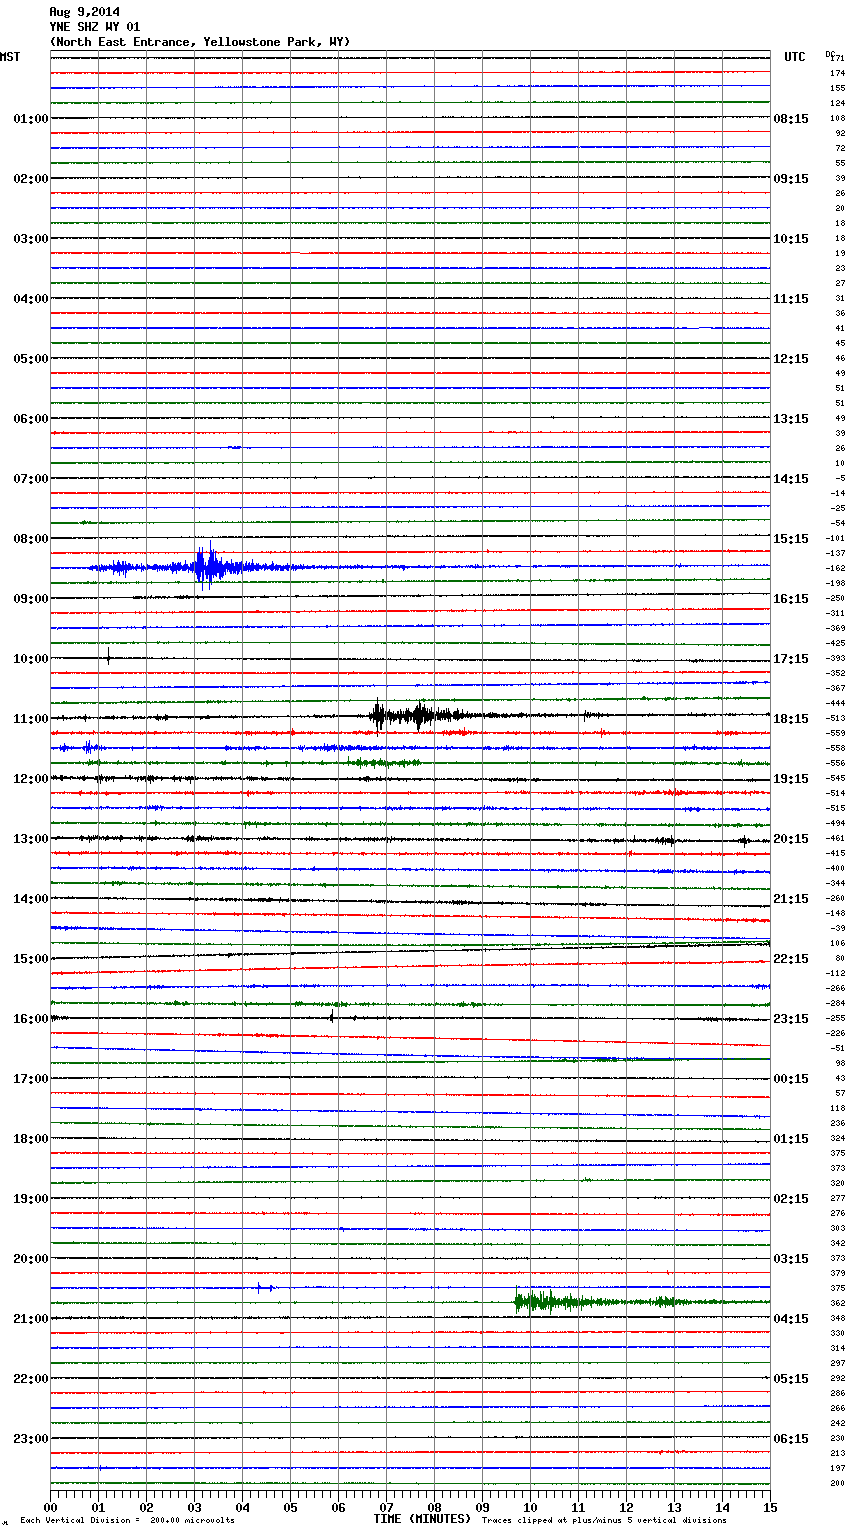Click the 'UTC' timezone label
Image resolution: width=850 pixels, height=1534 pixels.
pyautogui.click(x=794, y=57)
